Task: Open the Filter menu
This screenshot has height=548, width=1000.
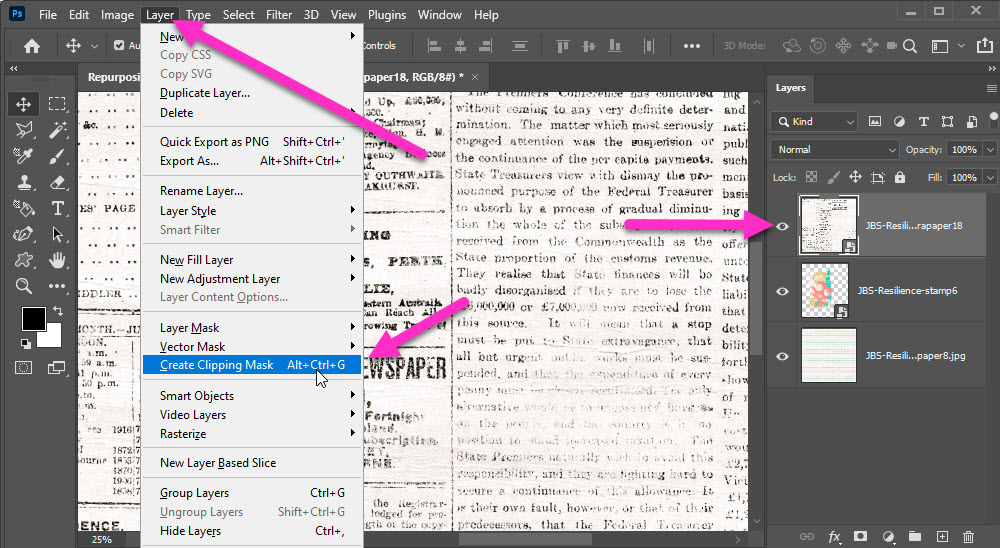Action: point(279,14)
